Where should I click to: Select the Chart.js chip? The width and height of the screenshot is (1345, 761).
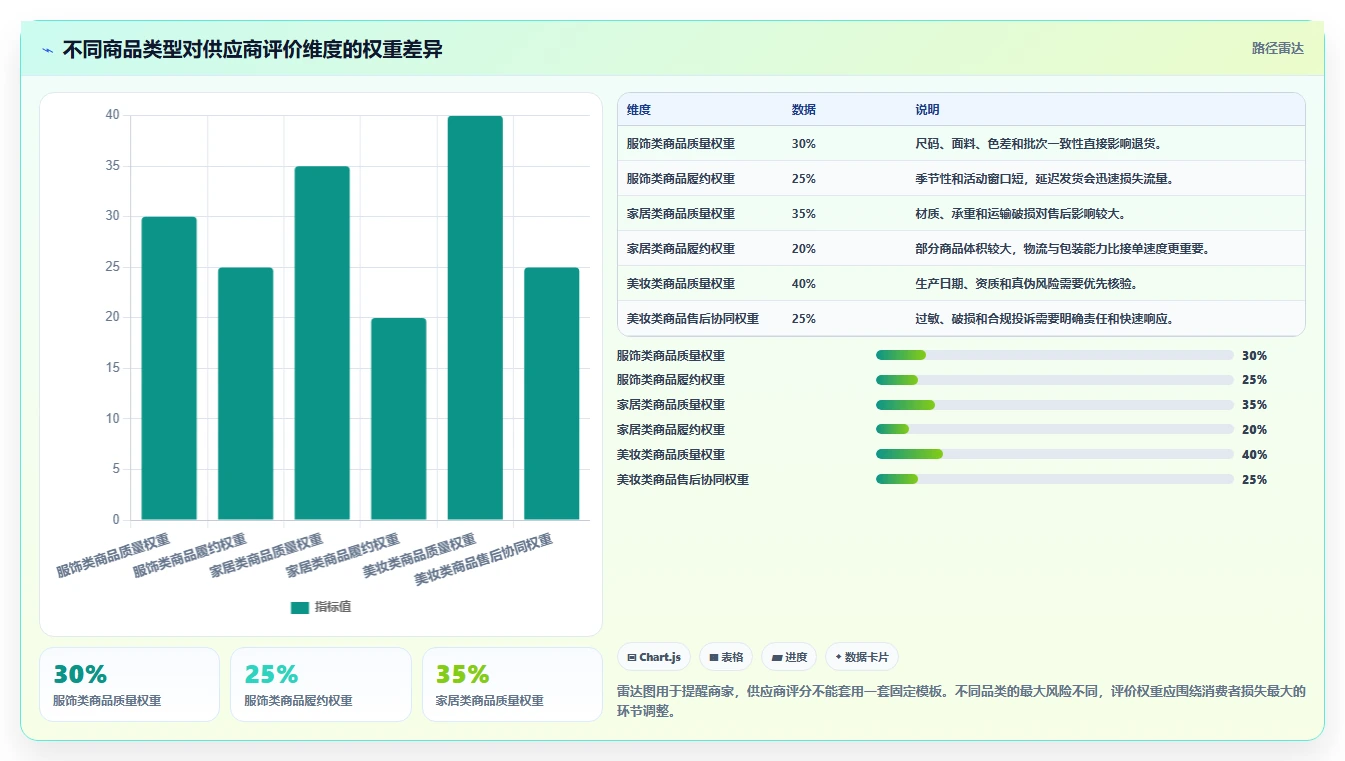(x=654, y=657)
